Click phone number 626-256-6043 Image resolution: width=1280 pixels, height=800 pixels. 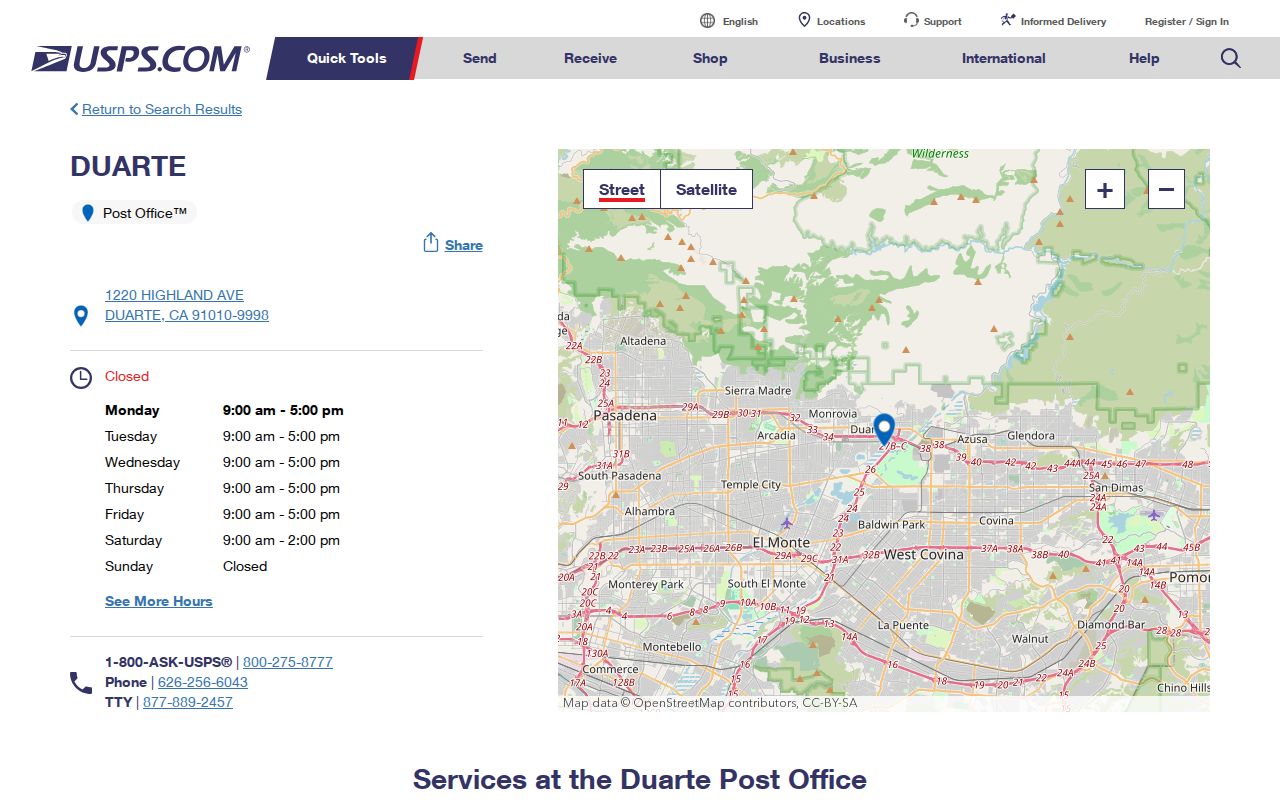pyautogui.click(x=203, y=682)
